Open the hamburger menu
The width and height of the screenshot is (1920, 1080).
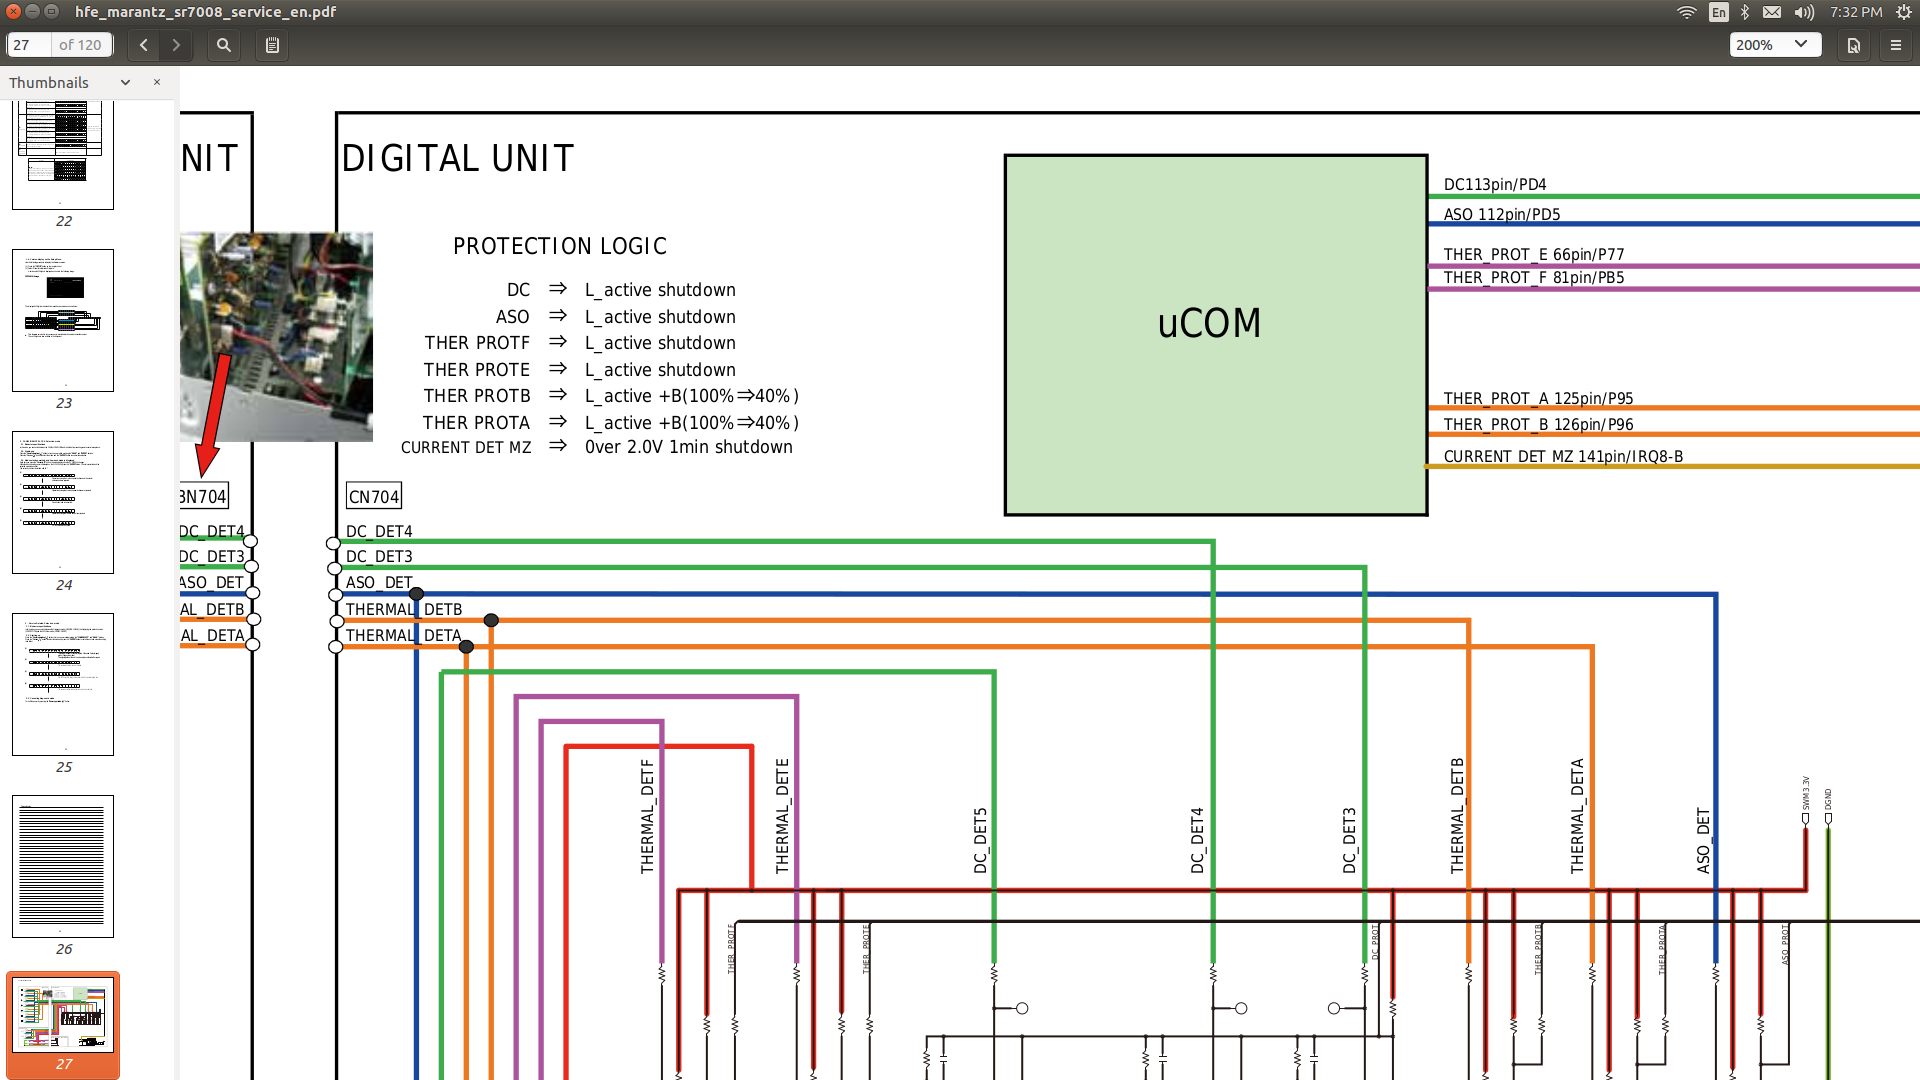pyautogui.click(x=1896, y=45)
